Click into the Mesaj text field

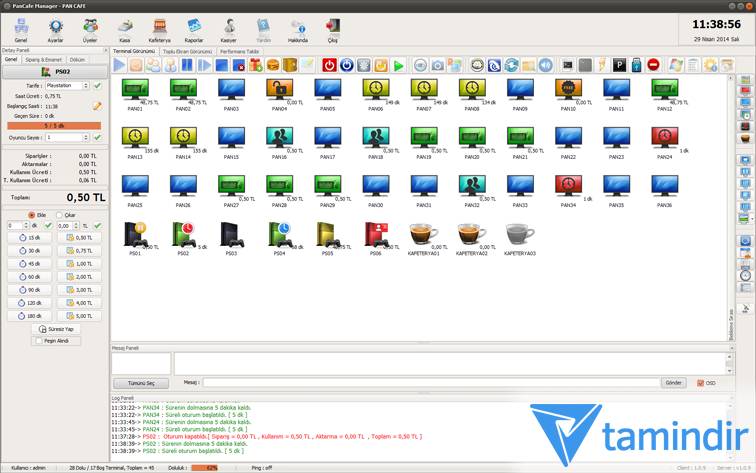pyautogui.click(x=430, y=382)
